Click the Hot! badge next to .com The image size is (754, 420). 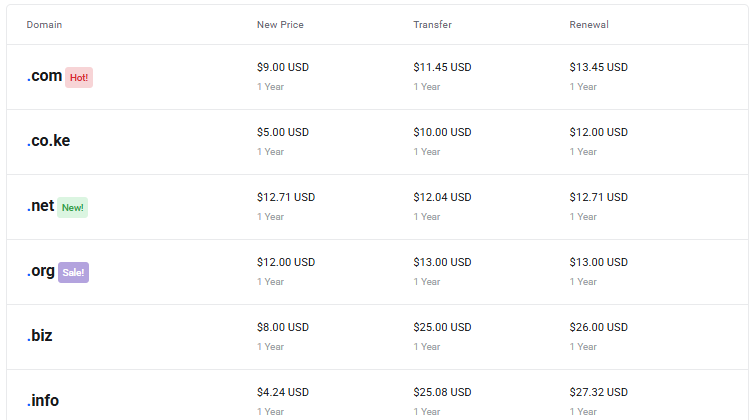pos(79,77)
